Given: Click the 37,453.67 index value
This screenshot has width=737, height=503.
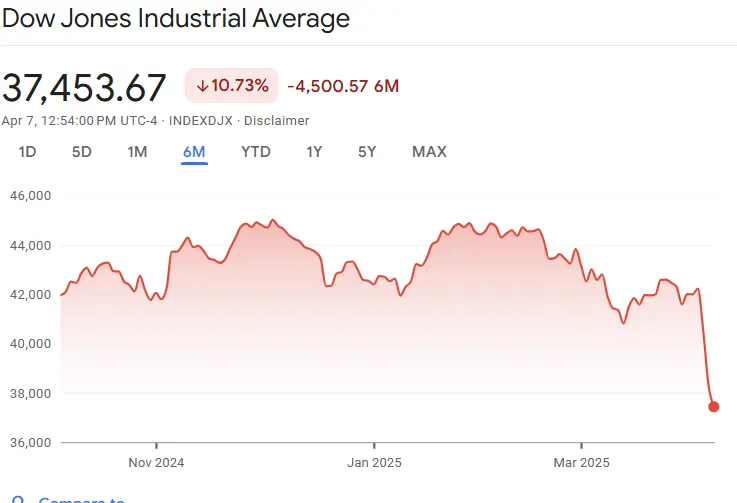Looking at the screenshot, I should click(84, 88).
